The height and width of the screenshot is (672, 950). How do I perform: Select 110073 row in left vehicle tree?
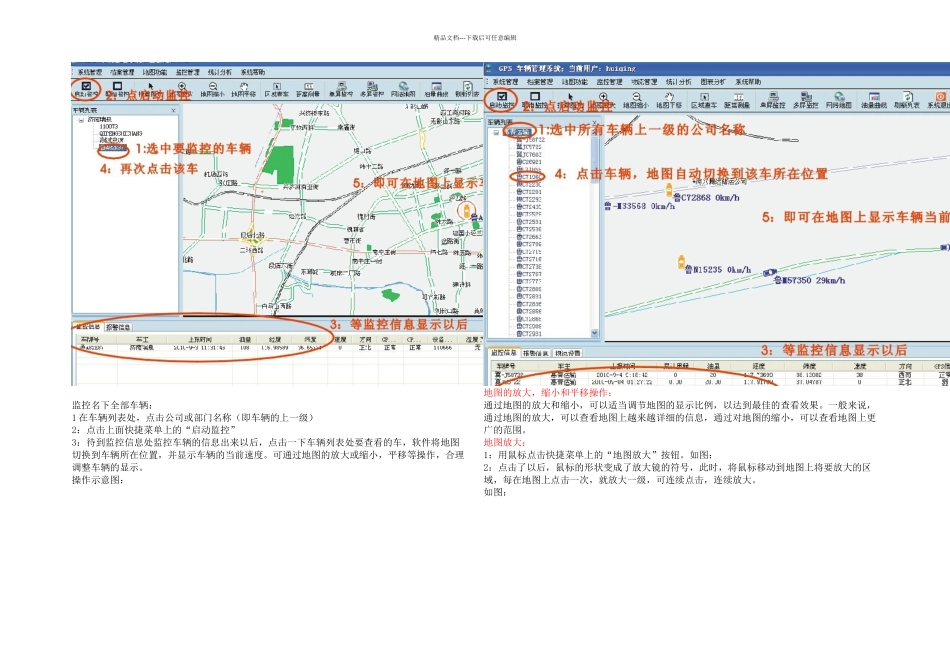(x=108, y=127)
